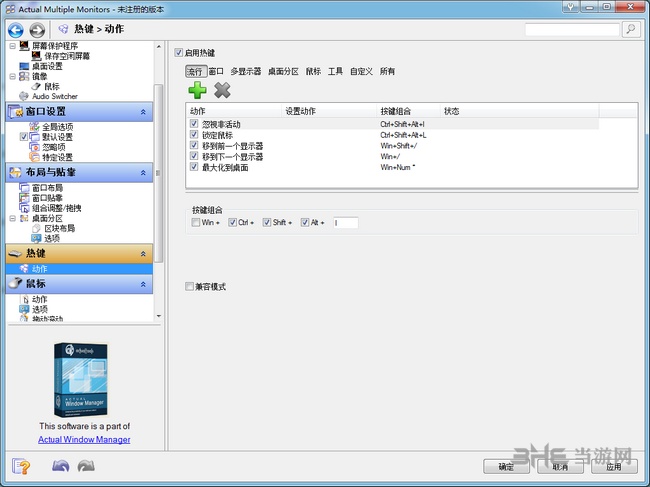Toggle checkbox beside 默认设置
Screen dimensions: 650x487
tap(24, 137)
